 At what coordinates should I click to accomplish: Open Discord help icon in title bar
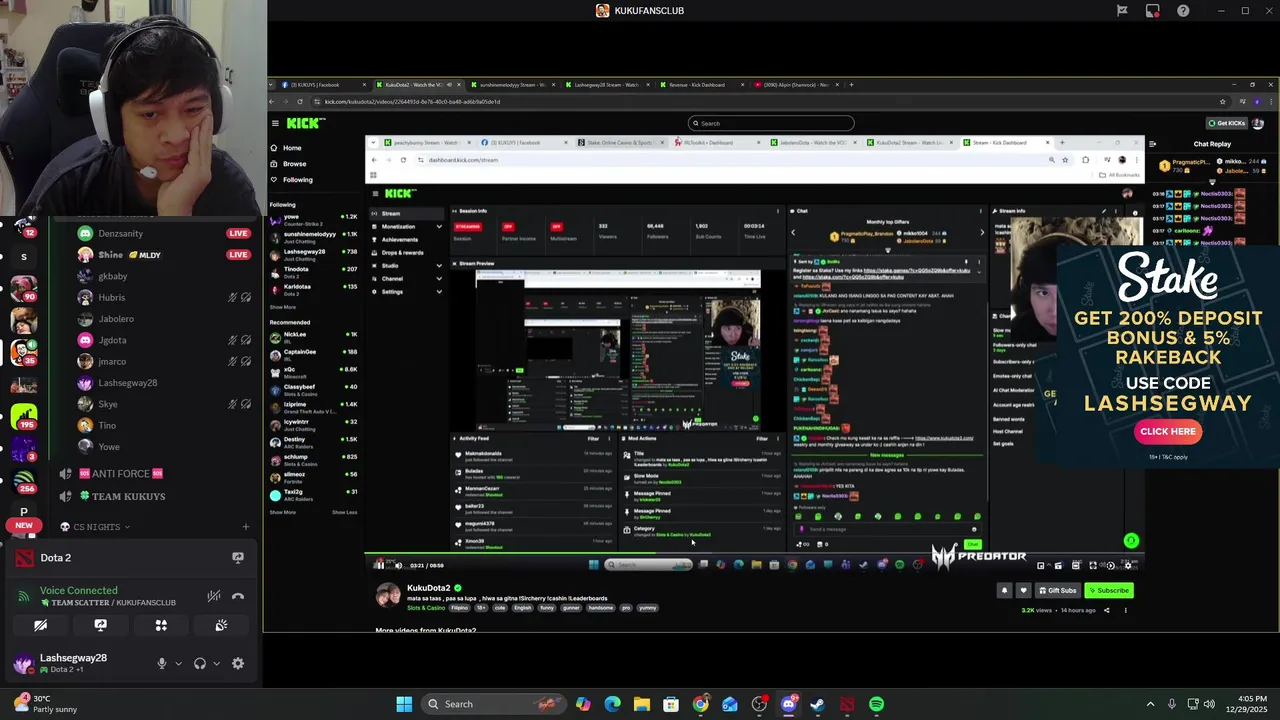point(1183,11)
